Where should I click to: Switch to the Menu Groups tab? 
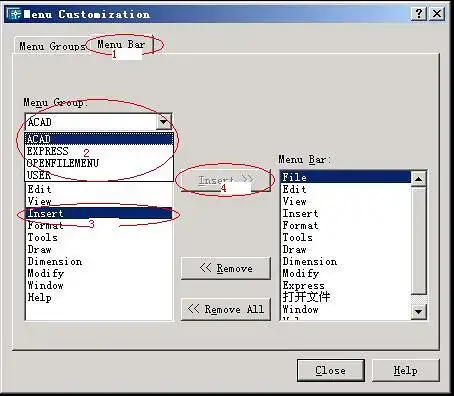pyautogui.click(x=52, y=46)
